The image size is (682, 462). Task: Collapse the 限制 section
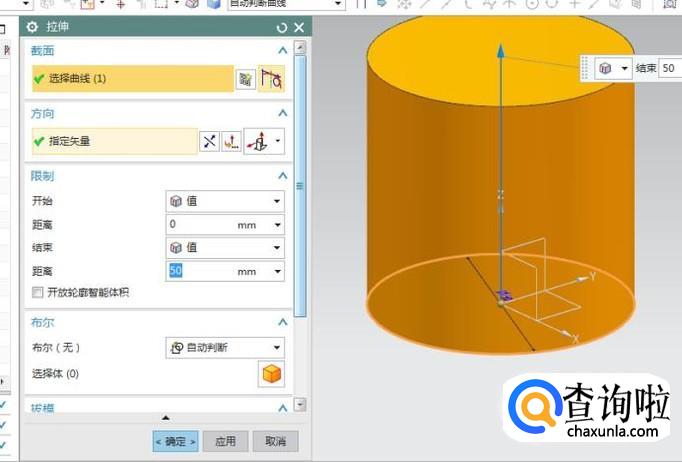pyautogui.click(x=282, y=176)
